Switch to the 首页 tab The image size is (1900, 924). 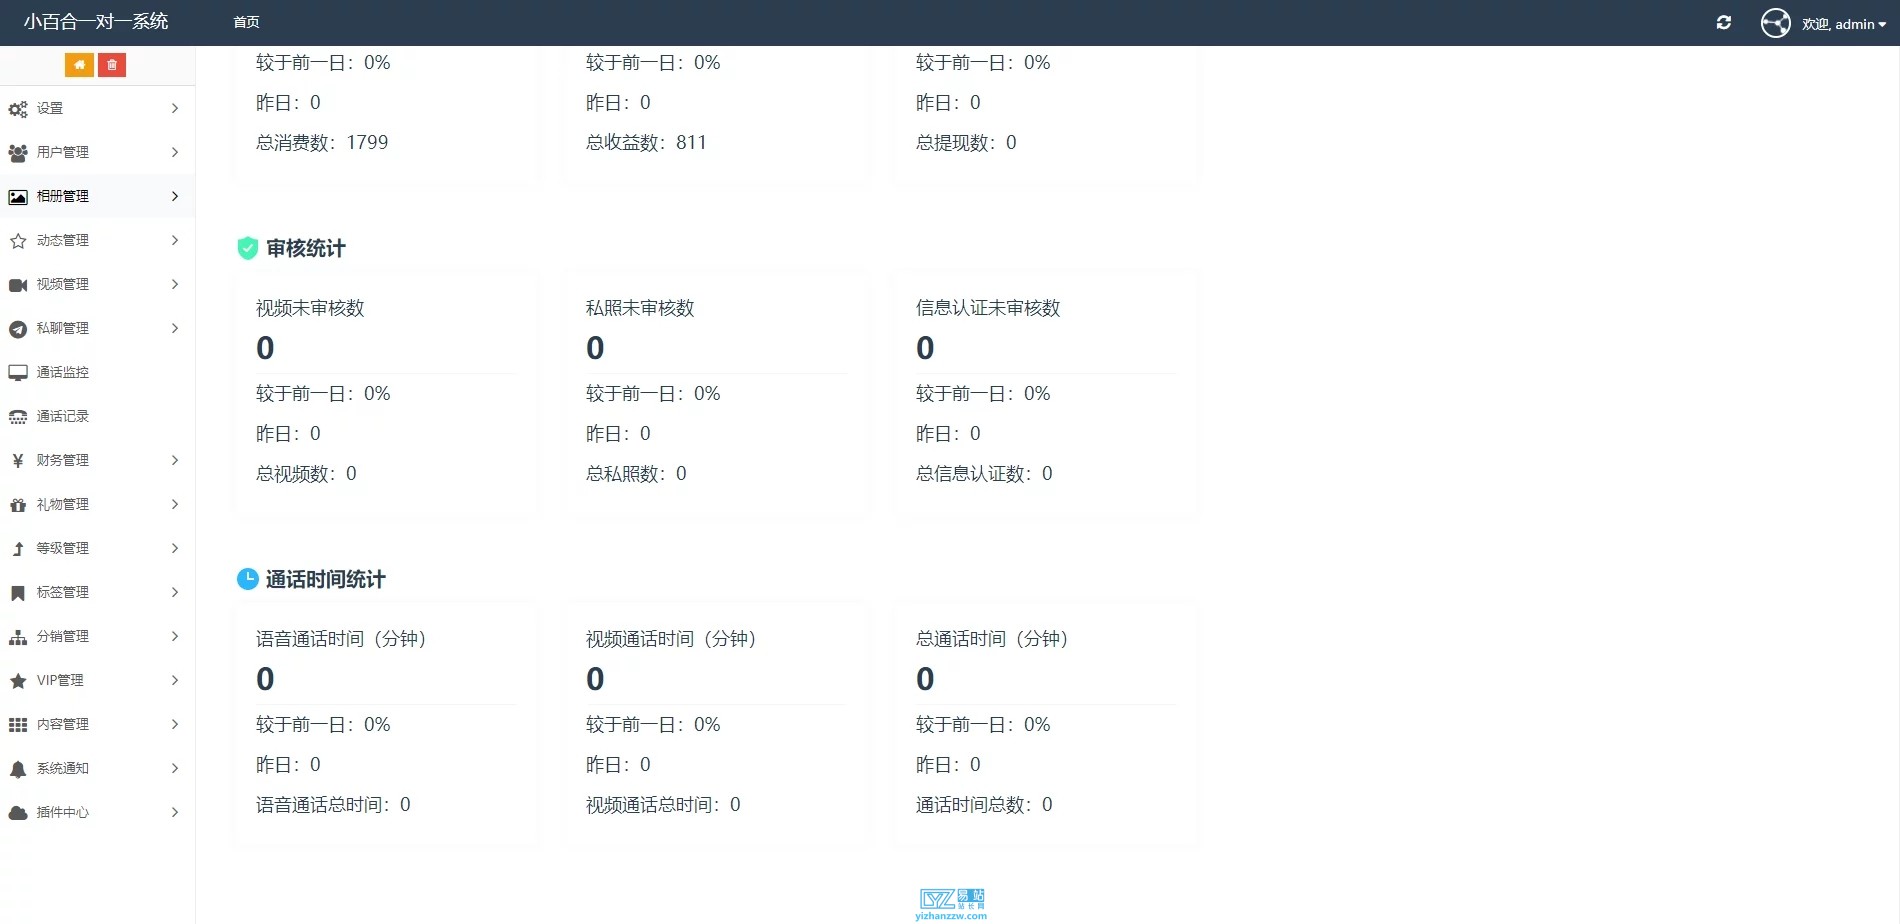tap(246, 22)
